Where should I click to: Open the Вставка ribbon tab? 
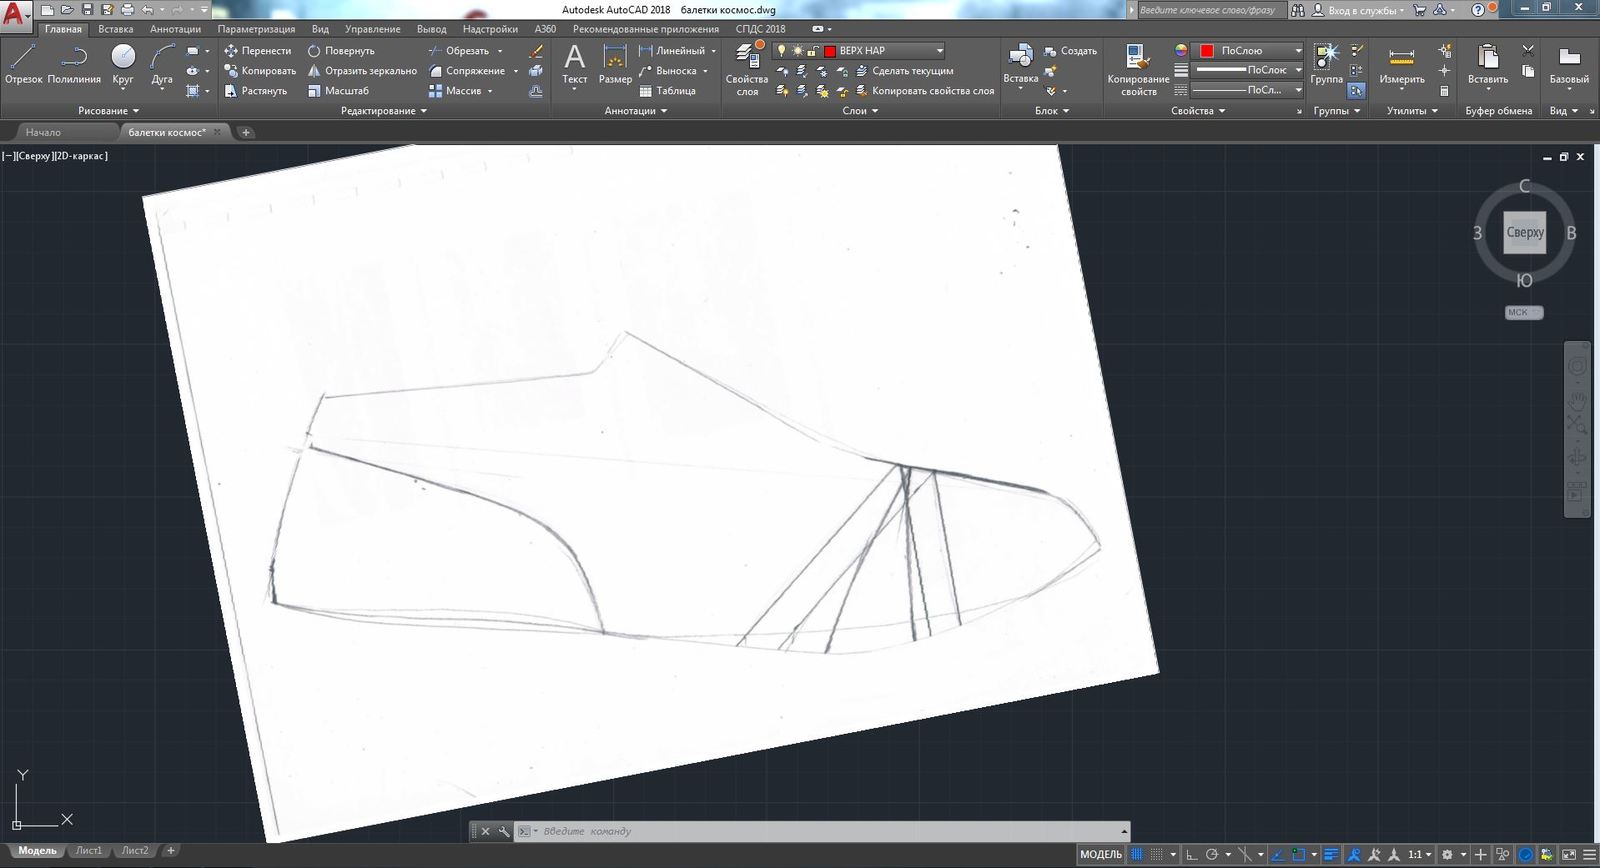[x=116, y=29]
